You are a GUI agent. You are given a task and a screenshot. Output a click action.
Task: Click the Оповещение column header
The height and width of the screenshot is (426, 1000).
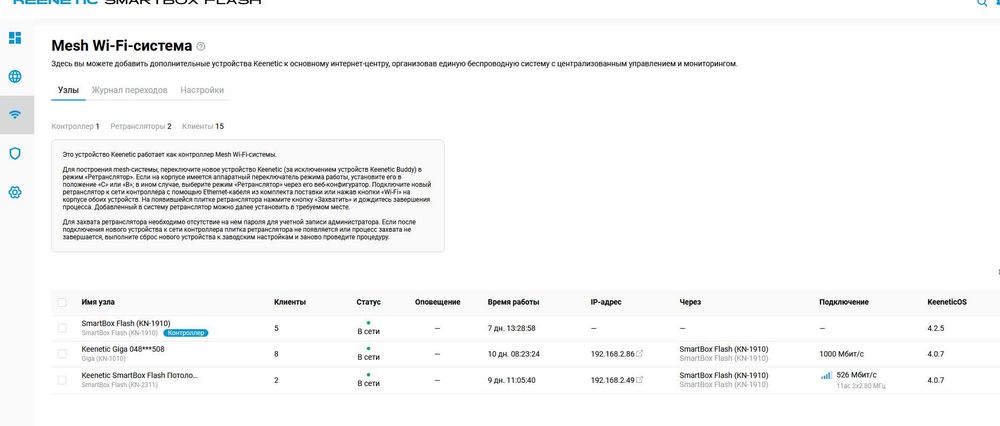coord(438,302)
